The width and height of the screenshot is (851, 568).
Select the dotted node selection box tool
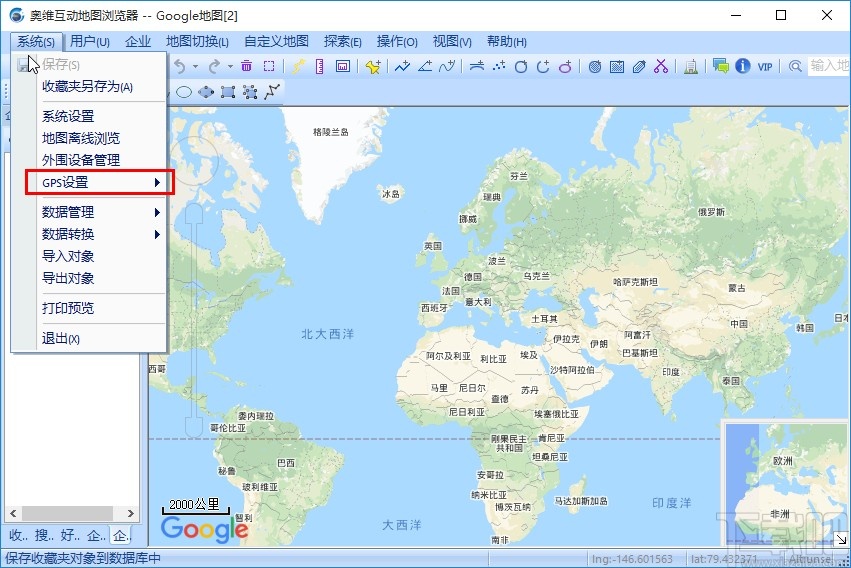(x=250, y=92)
